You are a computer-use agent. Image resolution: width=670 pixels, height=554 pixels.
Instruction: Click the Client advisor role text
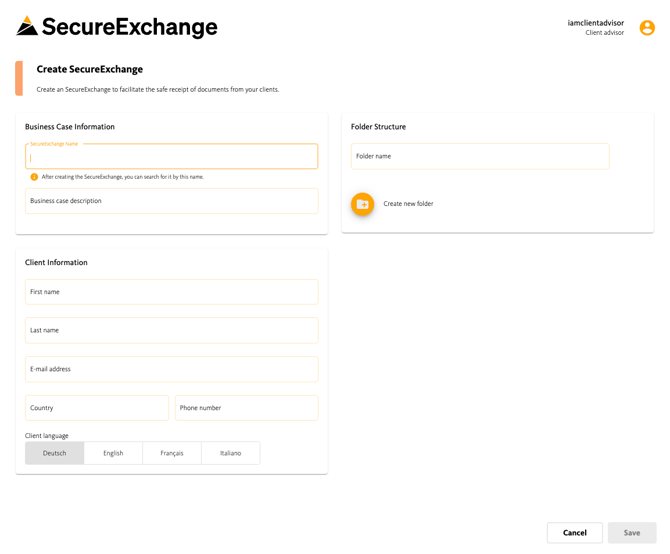point(605,32)
